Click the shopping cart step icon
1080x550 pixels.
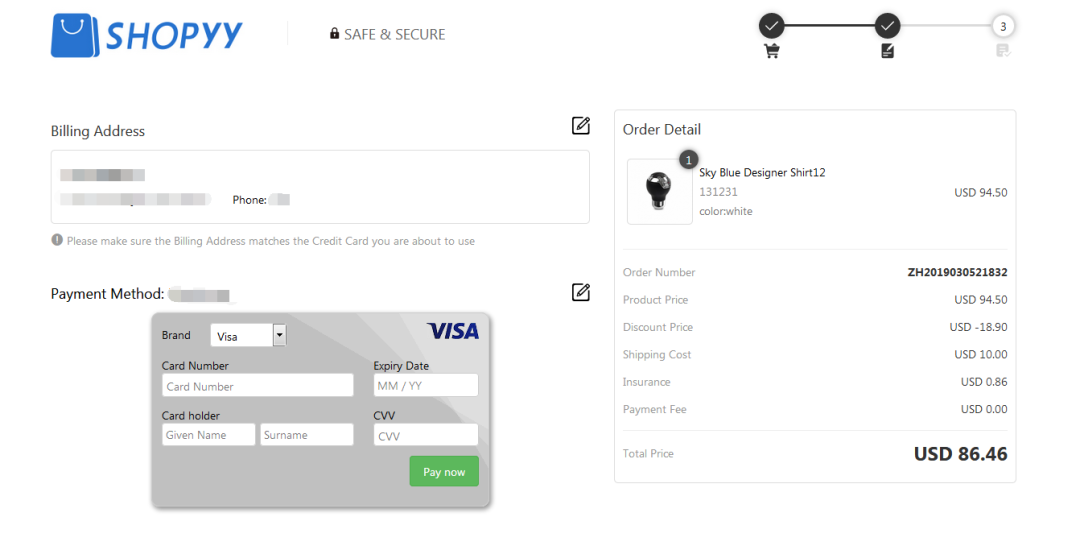pos(771,51)
